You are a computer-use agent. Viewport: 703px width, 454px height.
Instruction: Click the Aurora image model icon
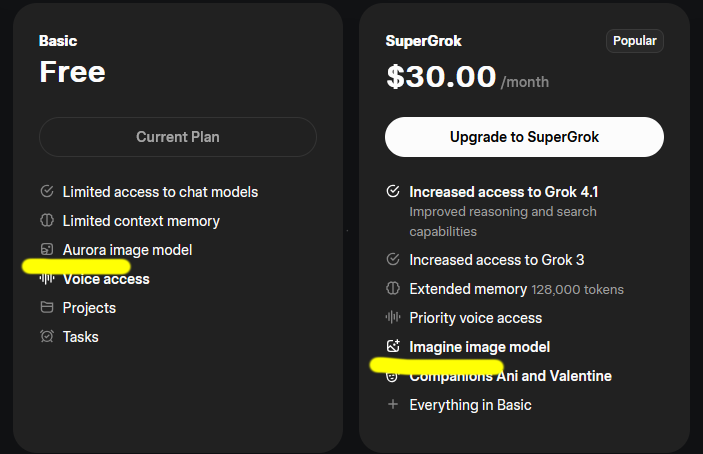click(x=46, y=249)
